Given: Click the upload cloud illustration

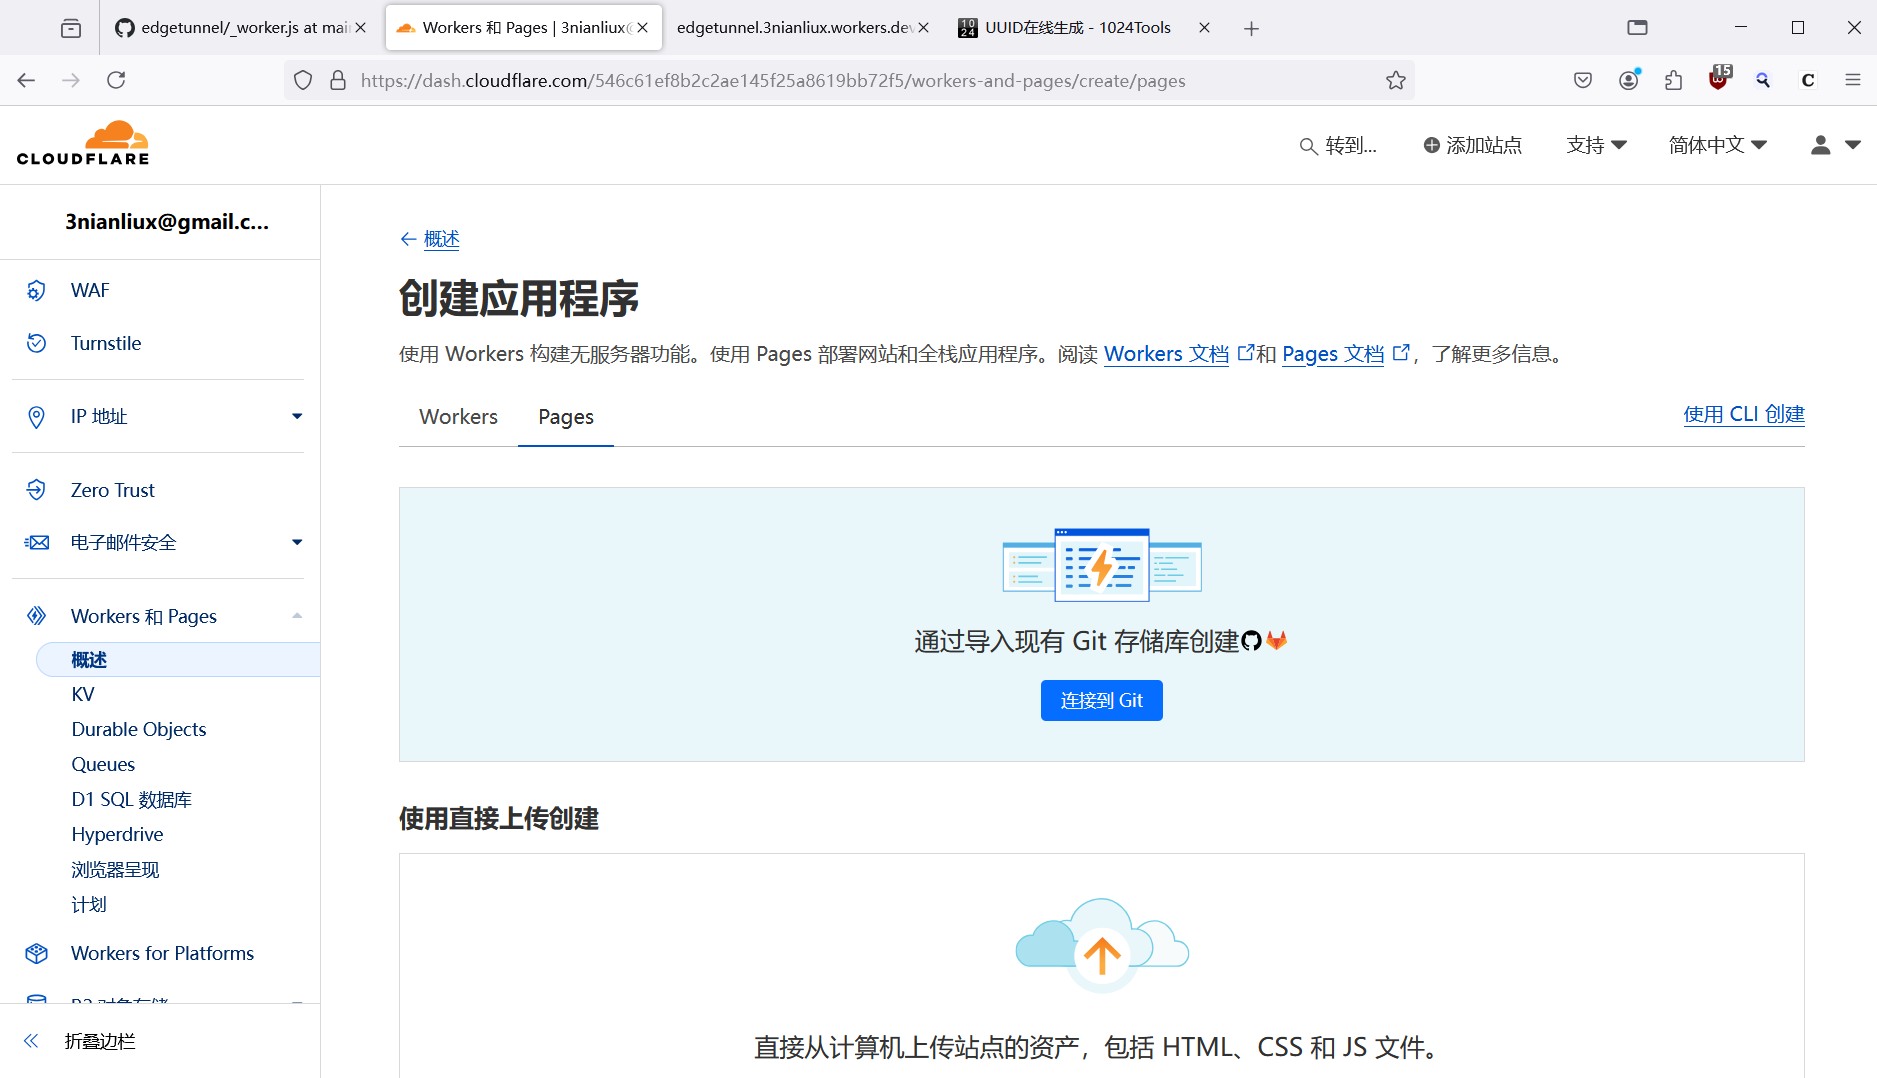Looking at the screenshot, I should tap(1102, 944).
